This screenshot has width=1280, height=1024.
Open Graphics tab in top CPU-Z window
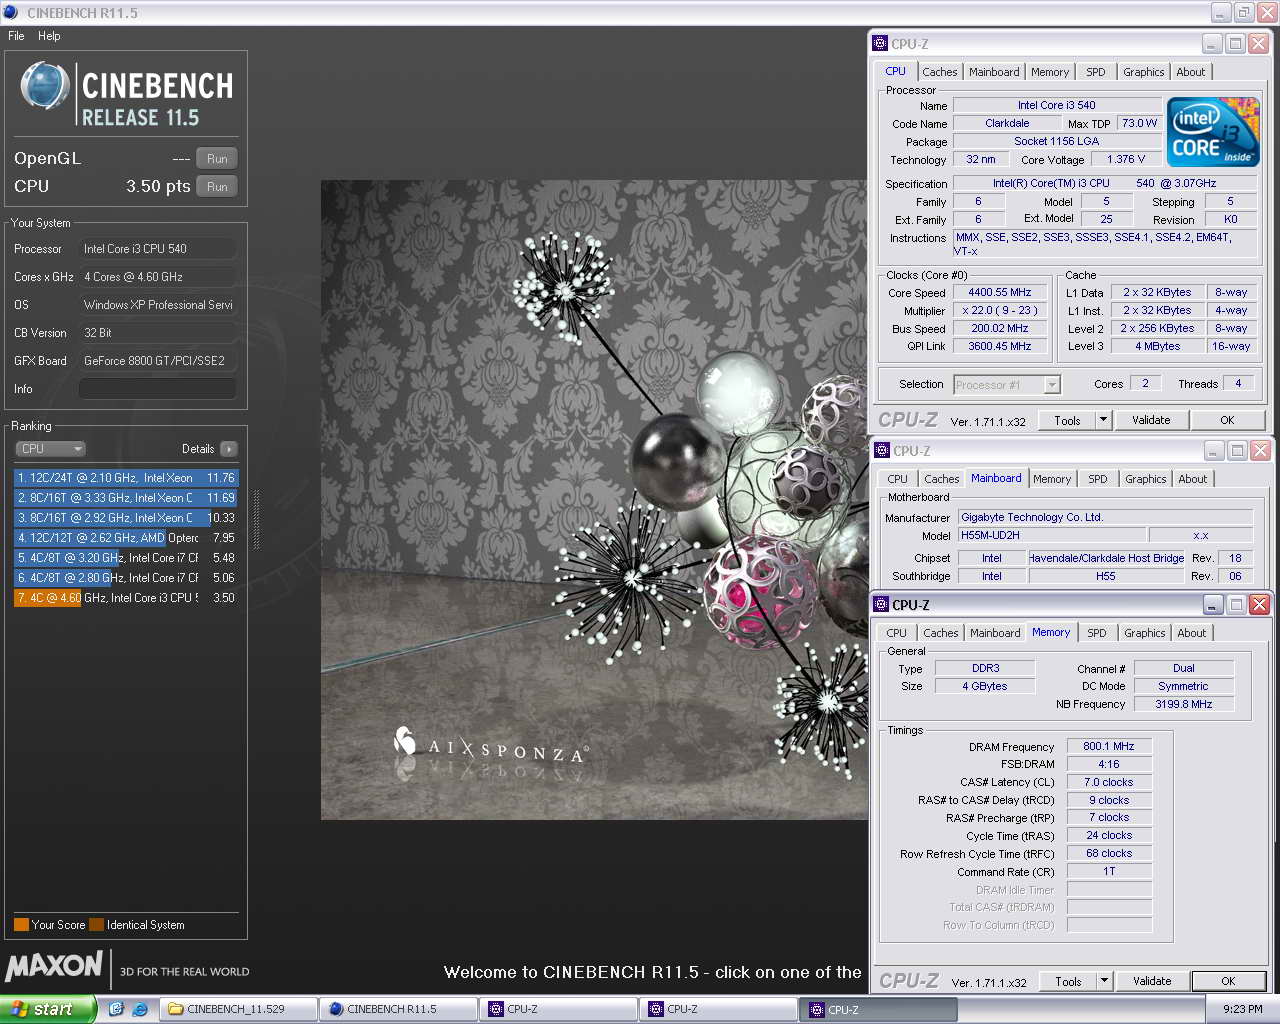coord(1143,72)
